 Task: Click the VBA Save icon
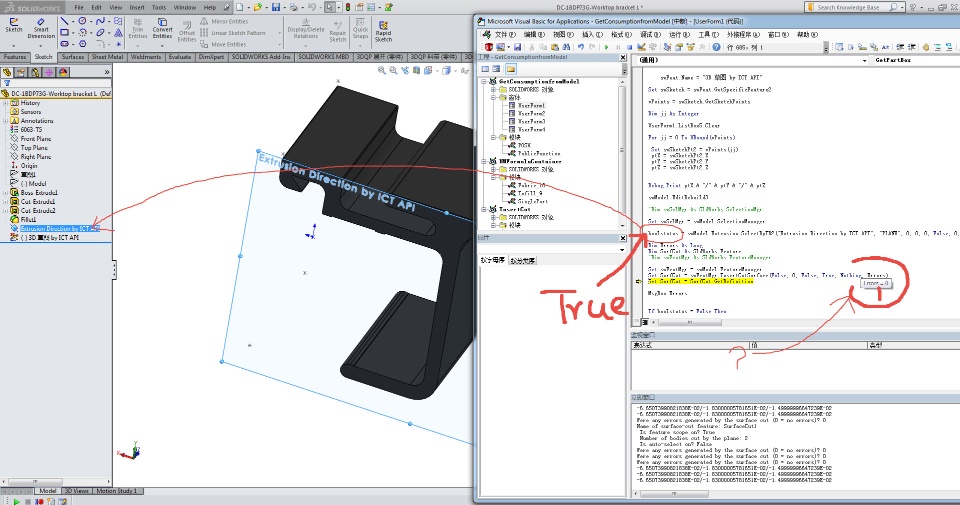(517, 47)
